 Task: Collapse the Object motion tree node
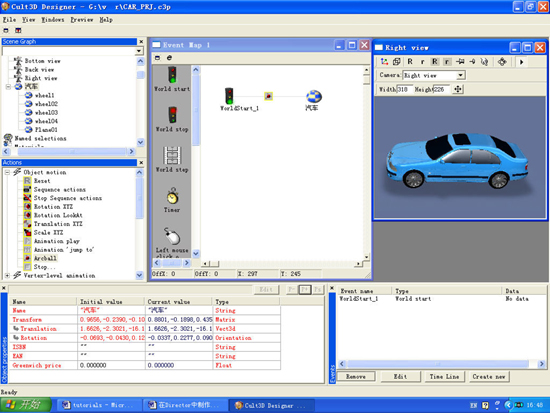(7, 172)
